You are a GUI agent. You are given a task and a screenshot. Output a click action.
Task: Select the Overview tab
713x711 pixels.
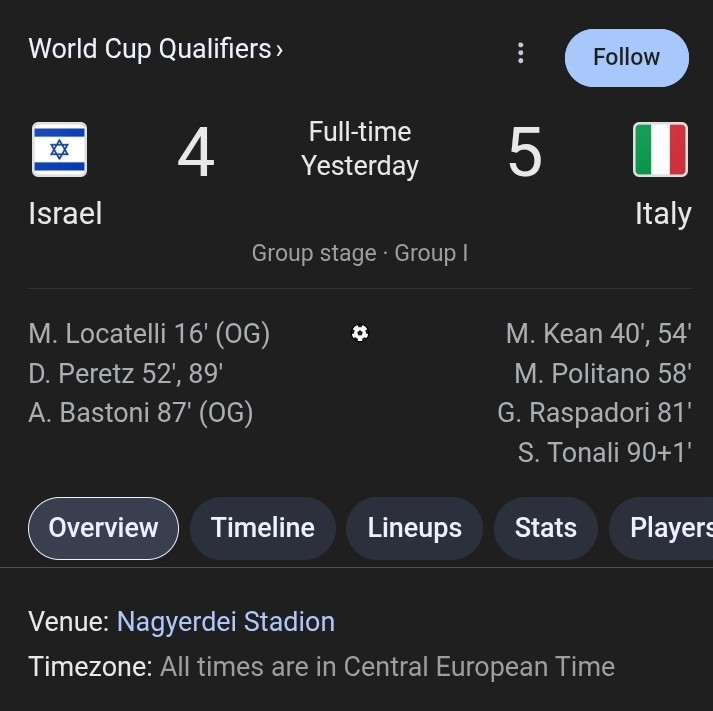(x=103, y=528)
